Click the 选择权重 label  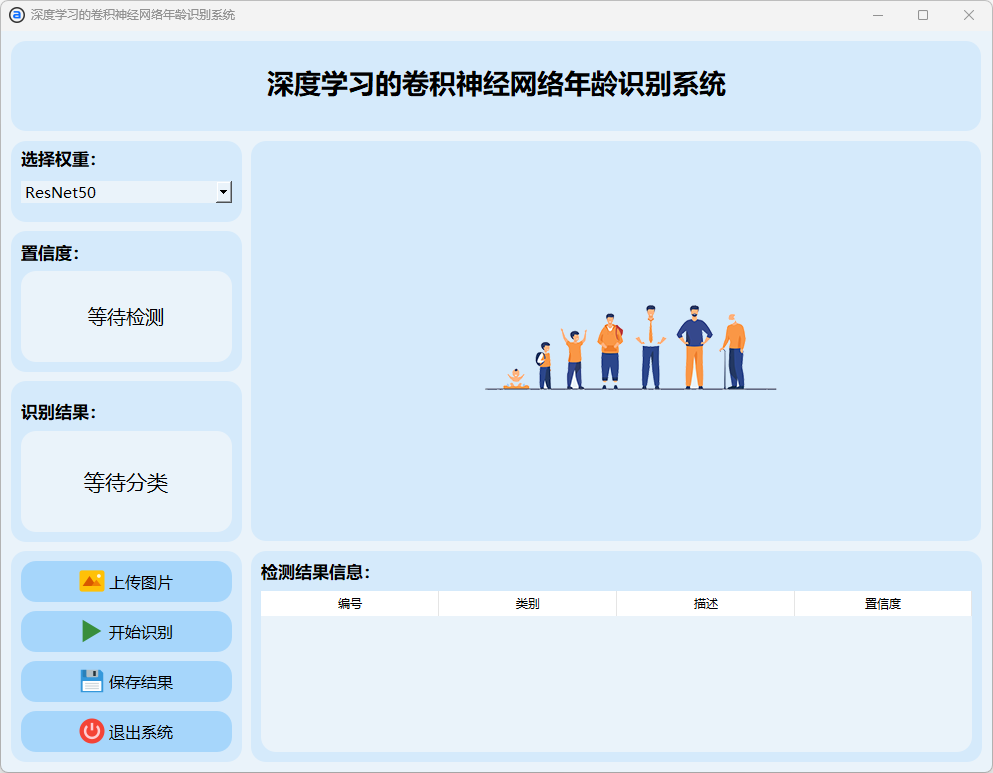[58, 160]
